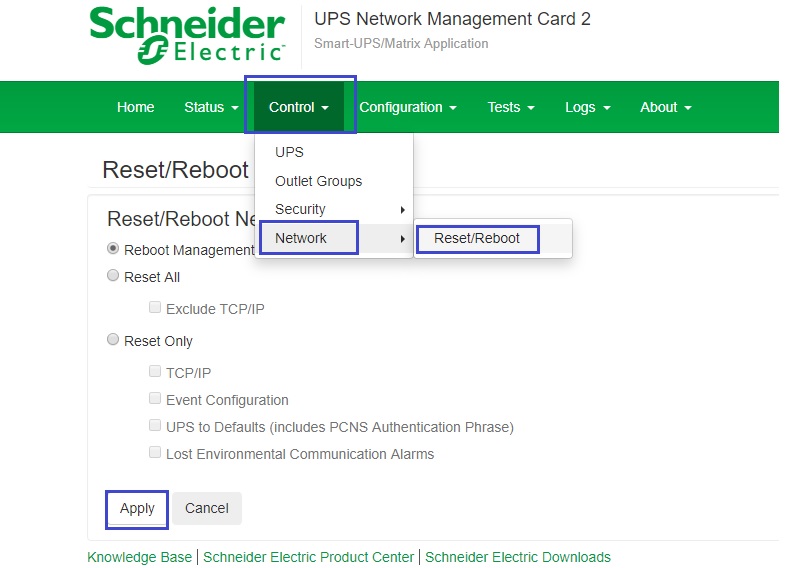Select UPS in the Control menu

coord(289,152)
